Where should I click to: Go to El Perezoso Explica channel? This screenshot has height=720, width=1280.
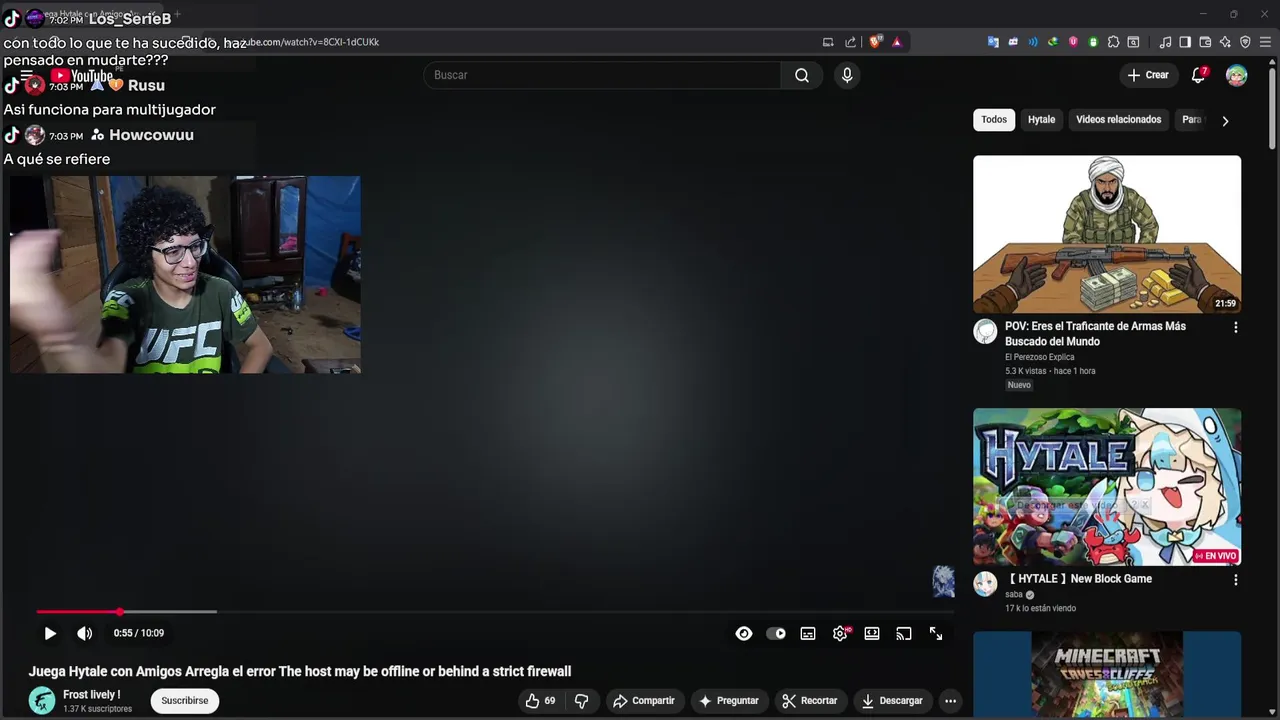(1040, 357)
